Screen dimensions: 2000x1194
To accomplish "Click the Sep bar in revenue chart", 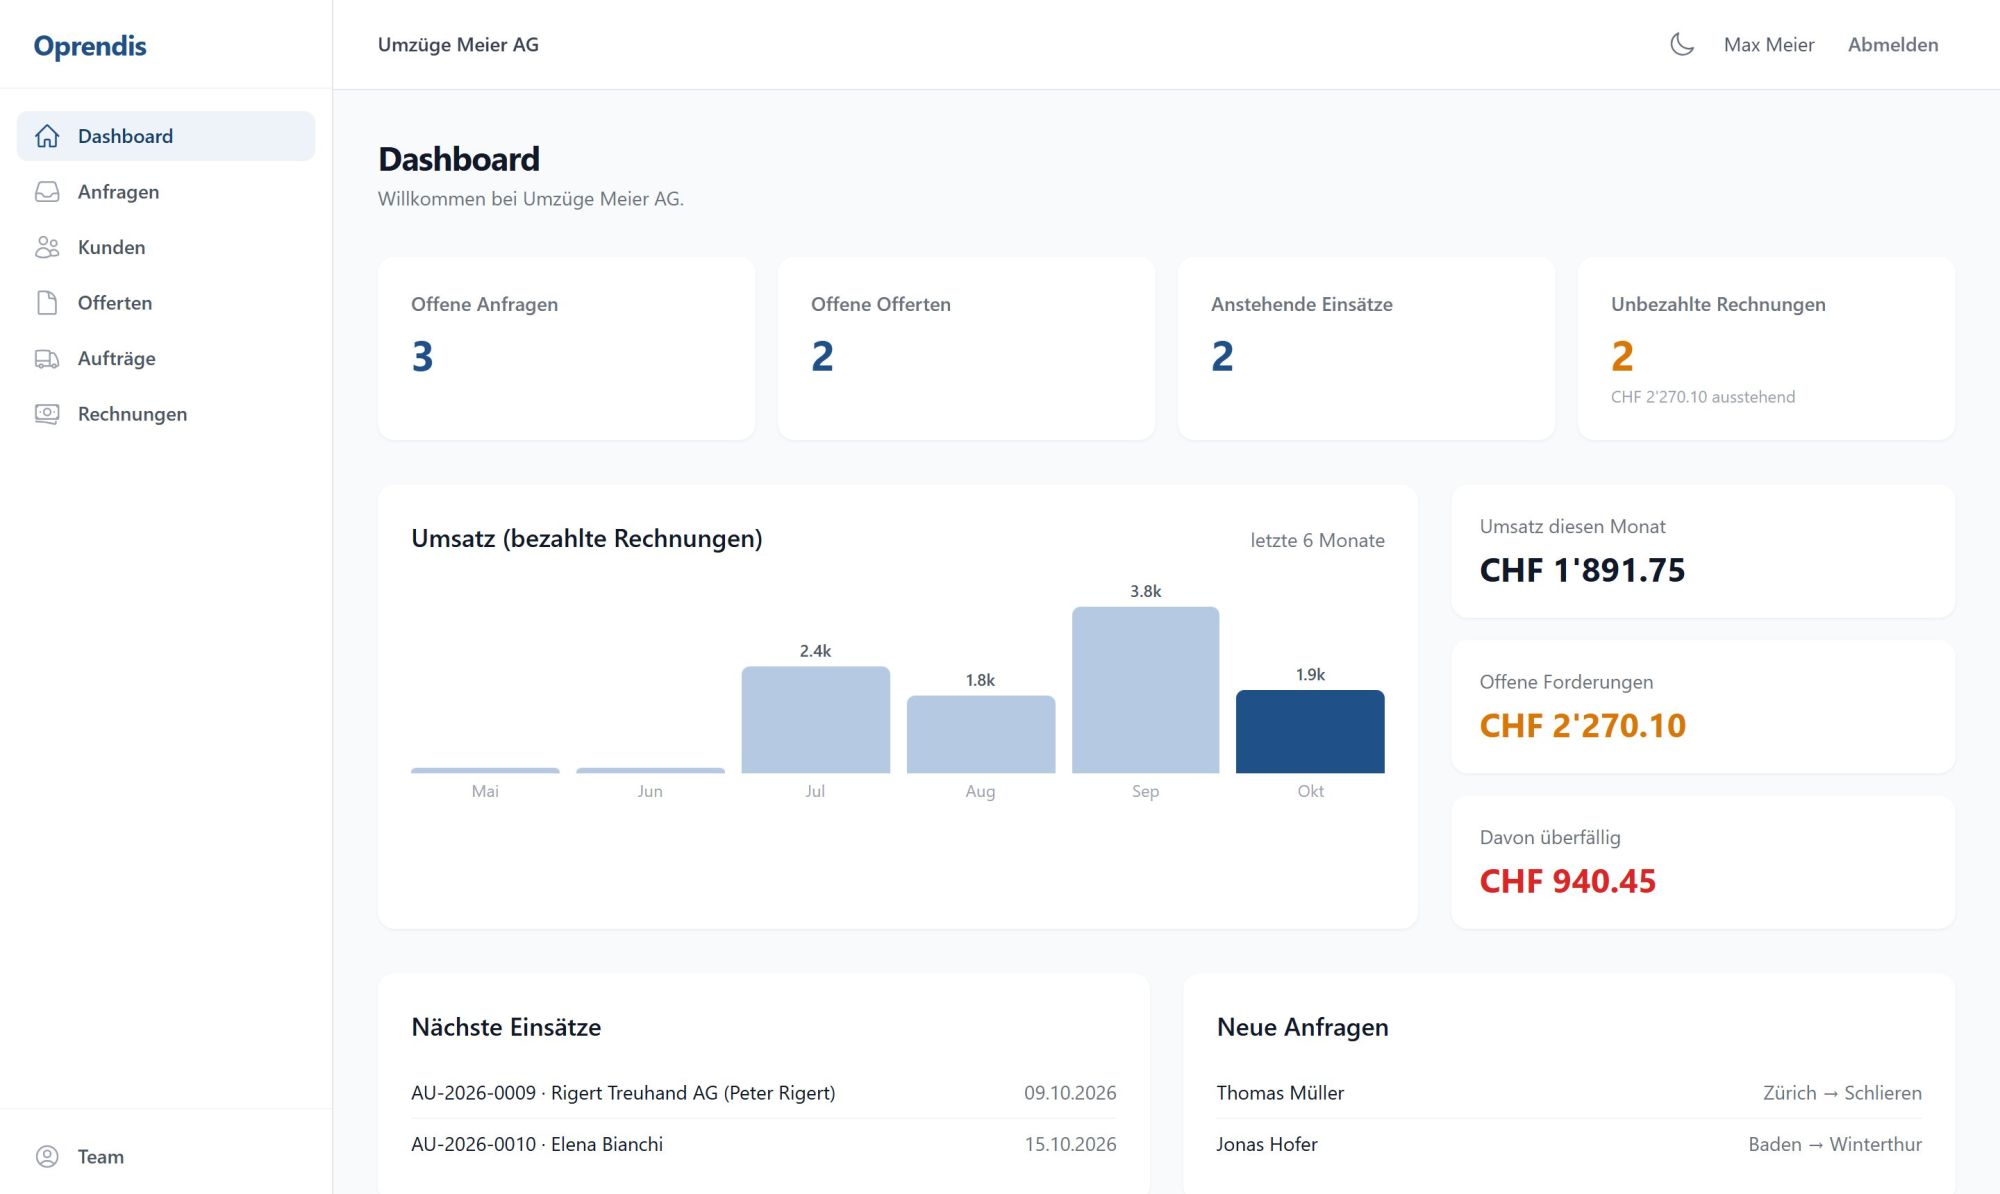I will click(1145, 690).
